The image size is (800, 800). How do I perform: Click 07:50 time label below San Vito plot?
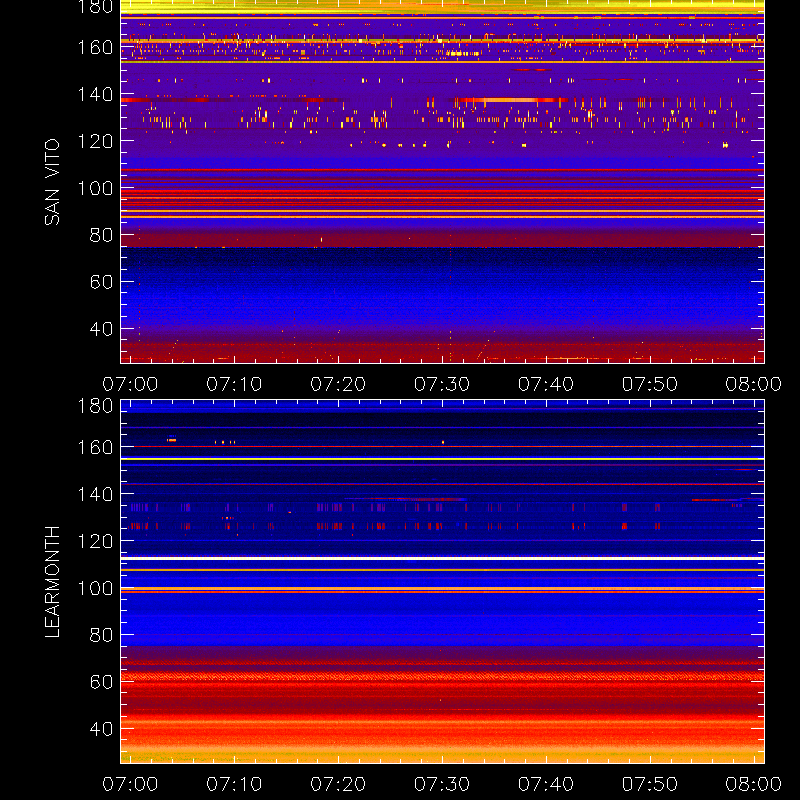pos(650,384)
